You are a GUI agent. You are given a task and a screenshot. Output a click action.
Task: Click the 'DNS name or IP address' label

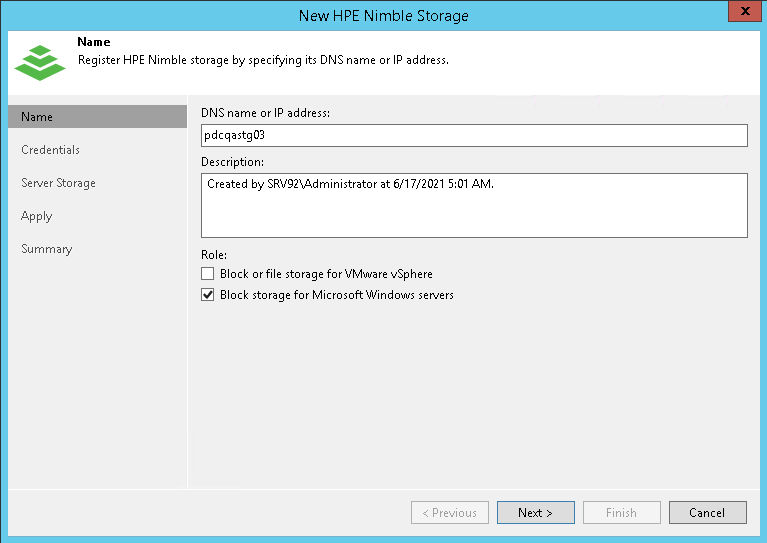265,113
